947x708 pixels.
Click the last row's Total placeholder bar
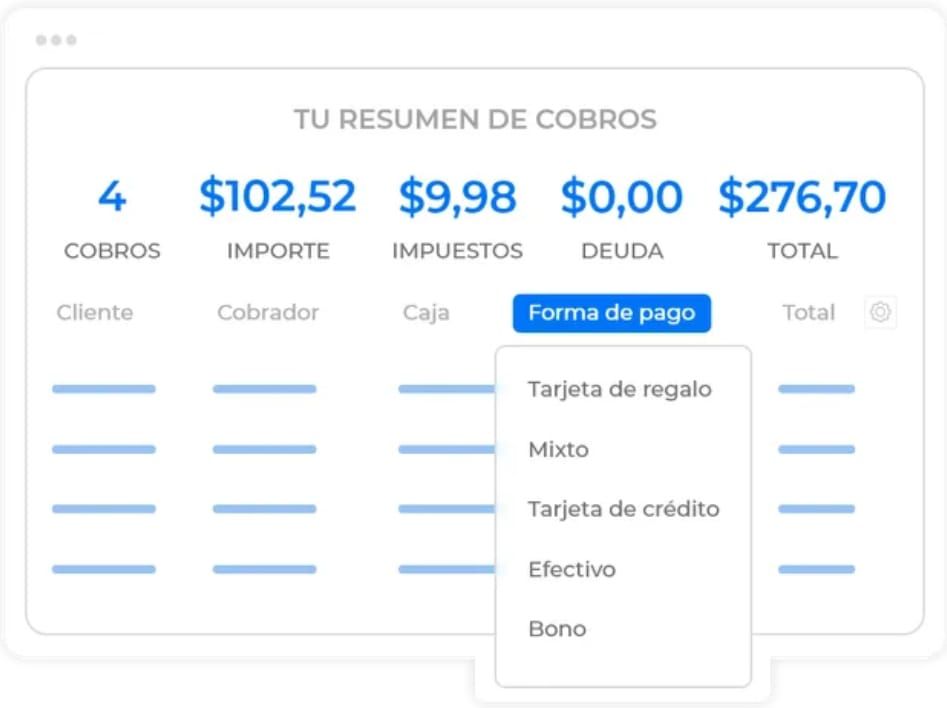point(817,569)
